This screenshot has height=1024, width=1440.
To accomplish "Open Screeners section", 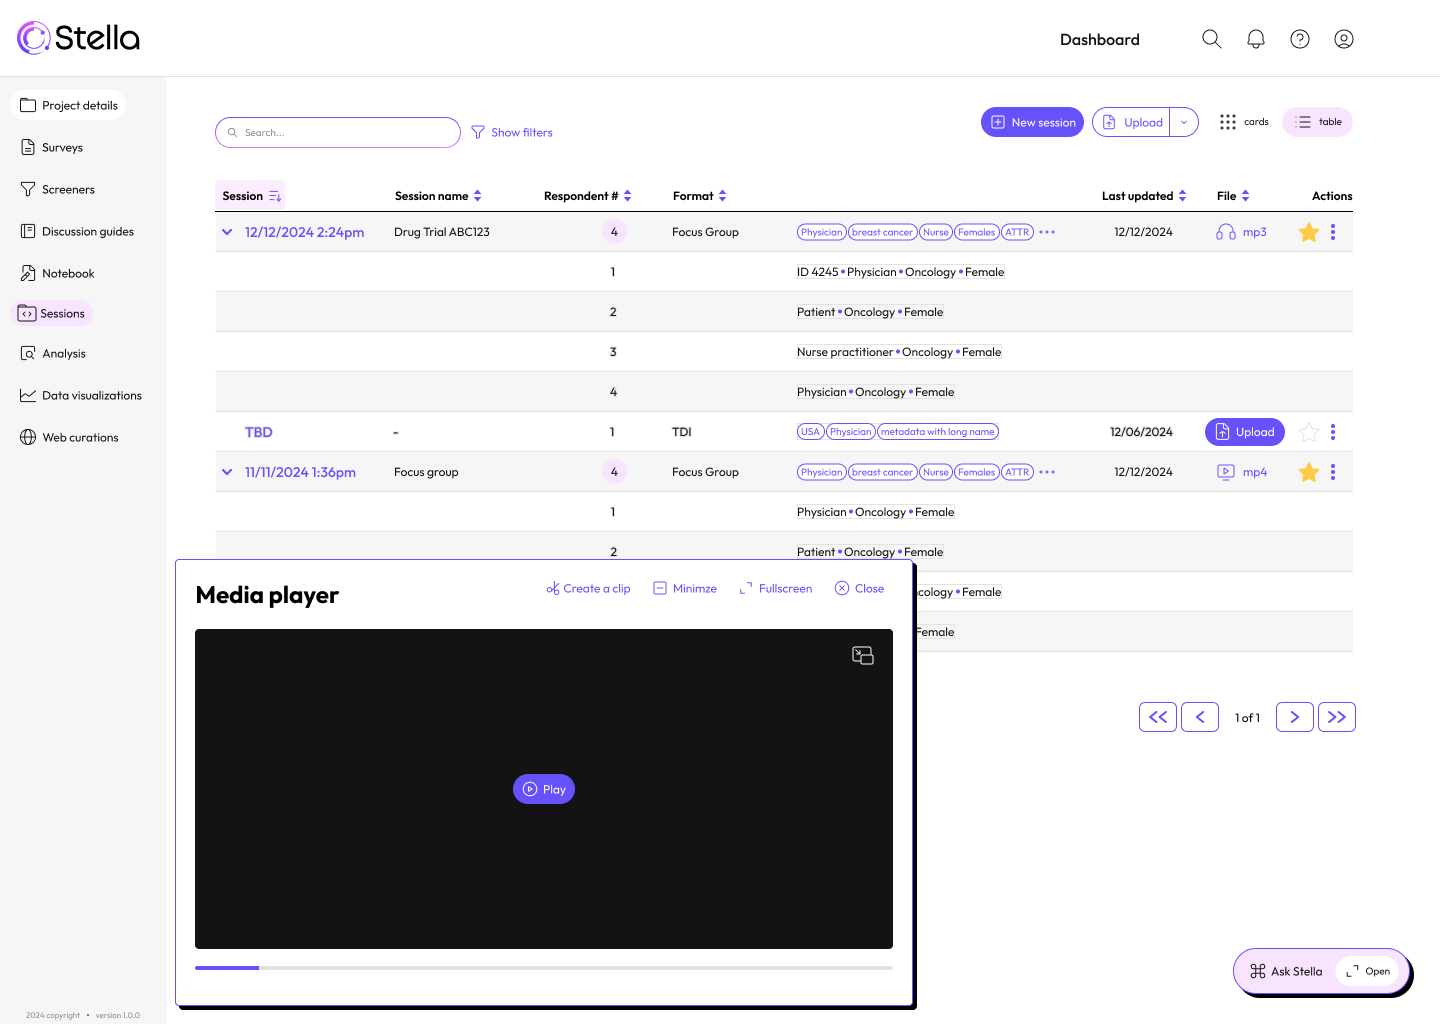I will (x=57, y=189).
